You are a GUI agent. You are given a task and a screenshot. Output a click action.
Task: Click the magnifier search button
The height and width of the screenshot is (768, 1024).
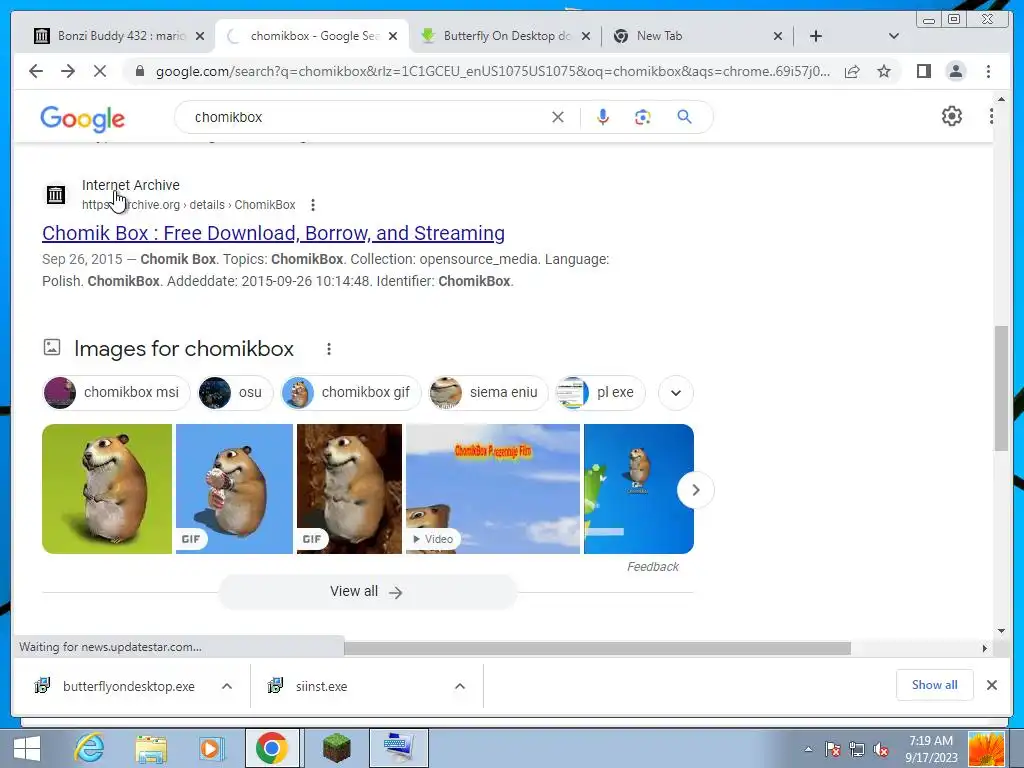coord(684,117)
